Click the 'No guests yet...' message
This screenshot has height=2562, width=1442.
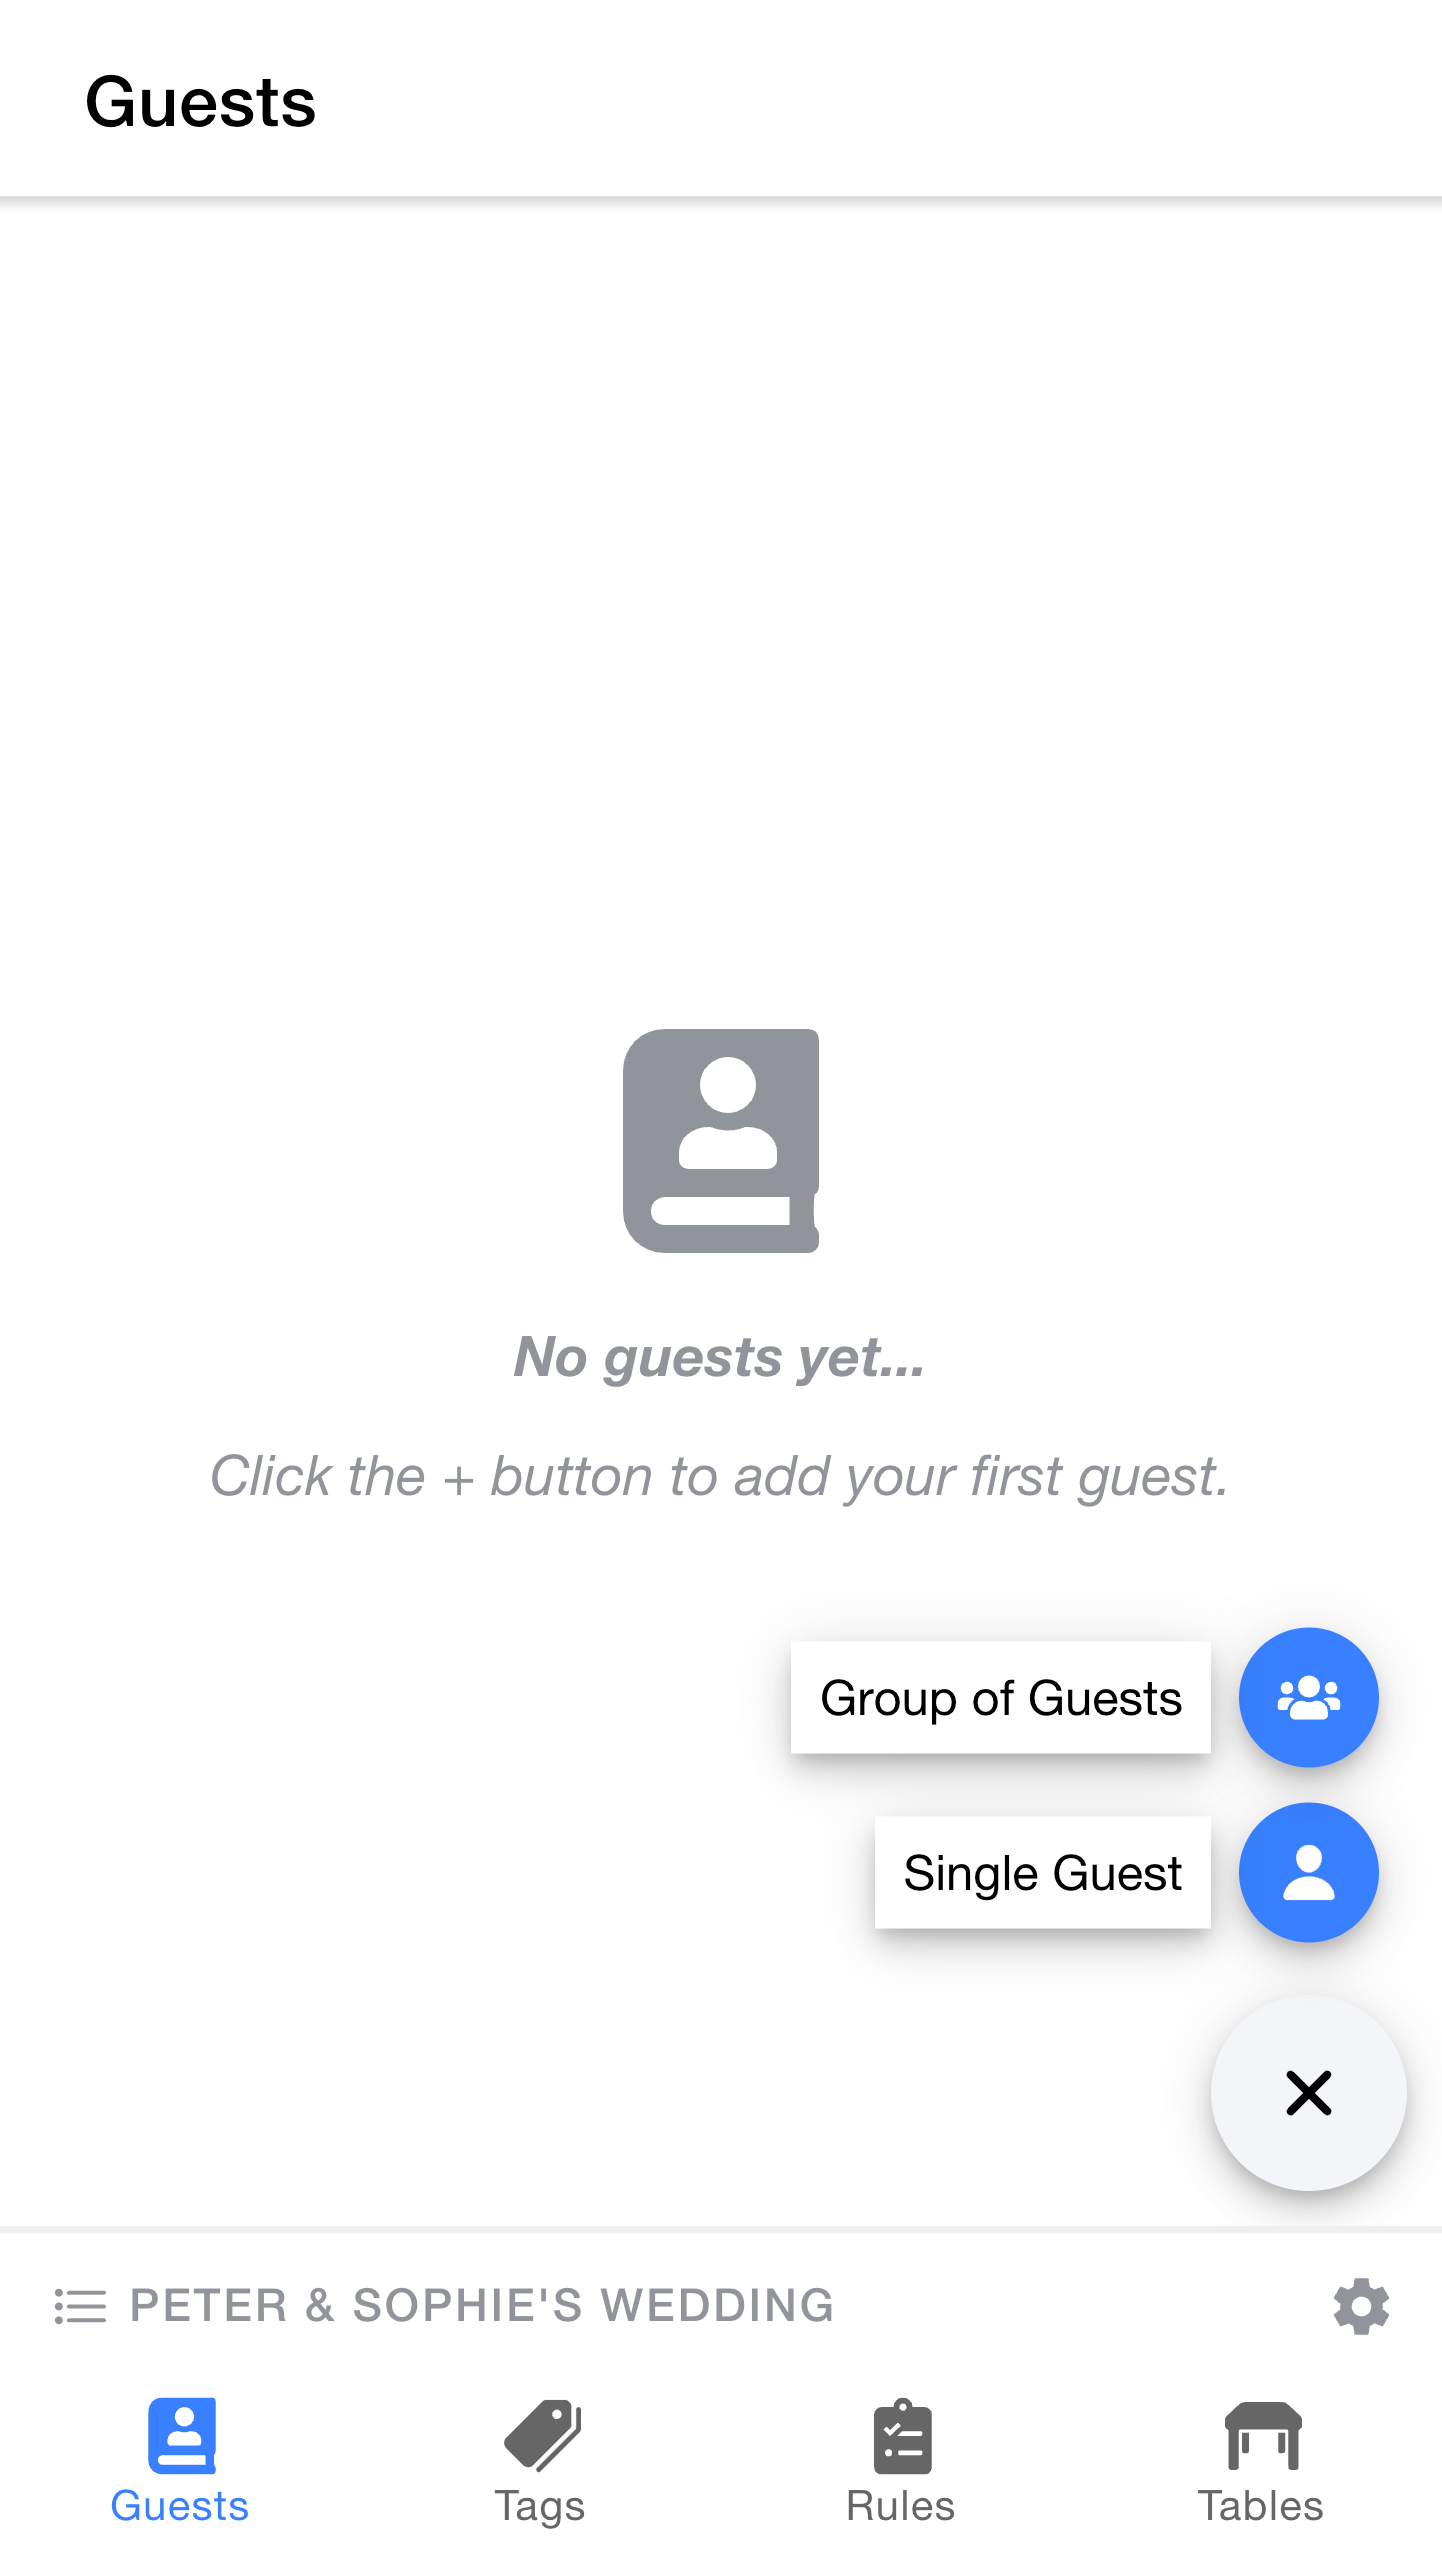(719, 1357)
